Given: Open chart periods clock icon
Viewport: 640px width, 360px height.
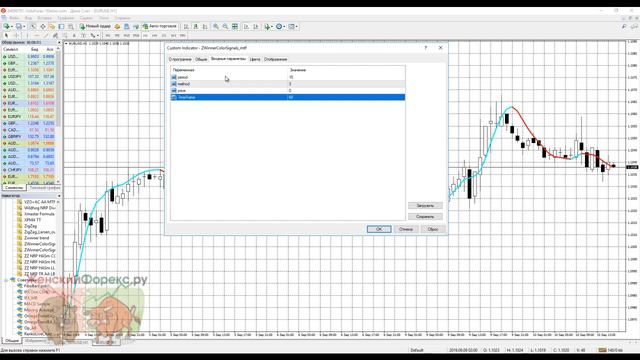Looking at the screenshot, I should (279, 26).
